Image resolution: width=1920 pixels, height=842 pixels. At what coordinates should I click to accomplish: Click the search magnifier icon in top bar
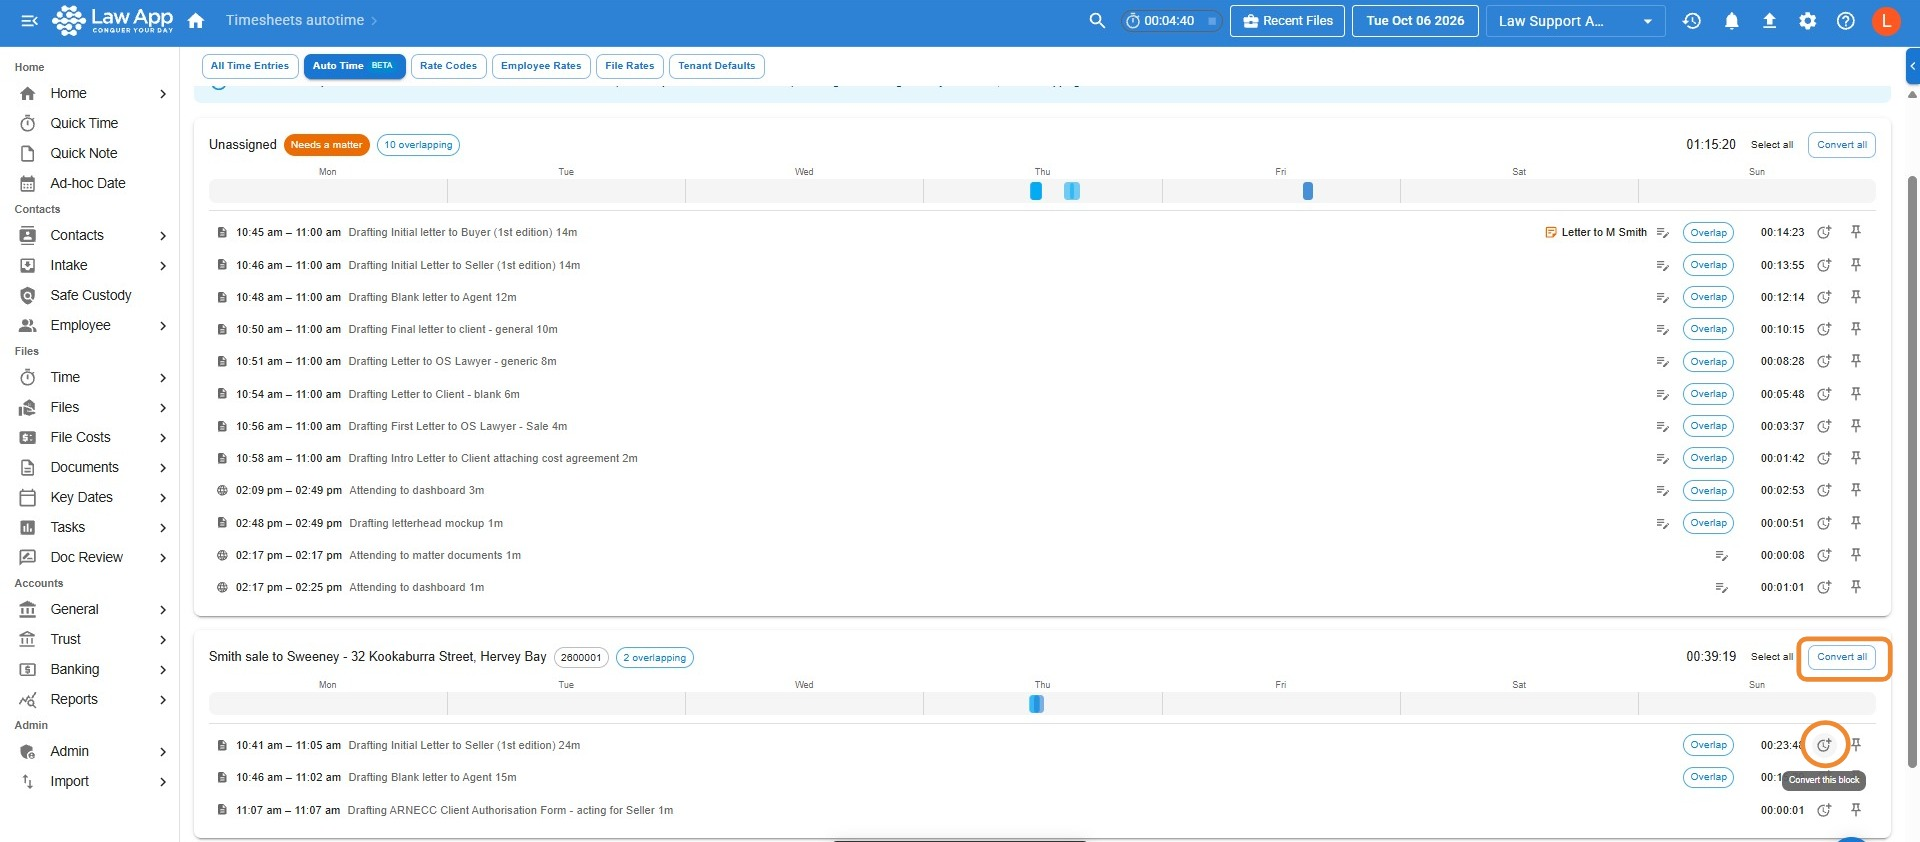1097,21
